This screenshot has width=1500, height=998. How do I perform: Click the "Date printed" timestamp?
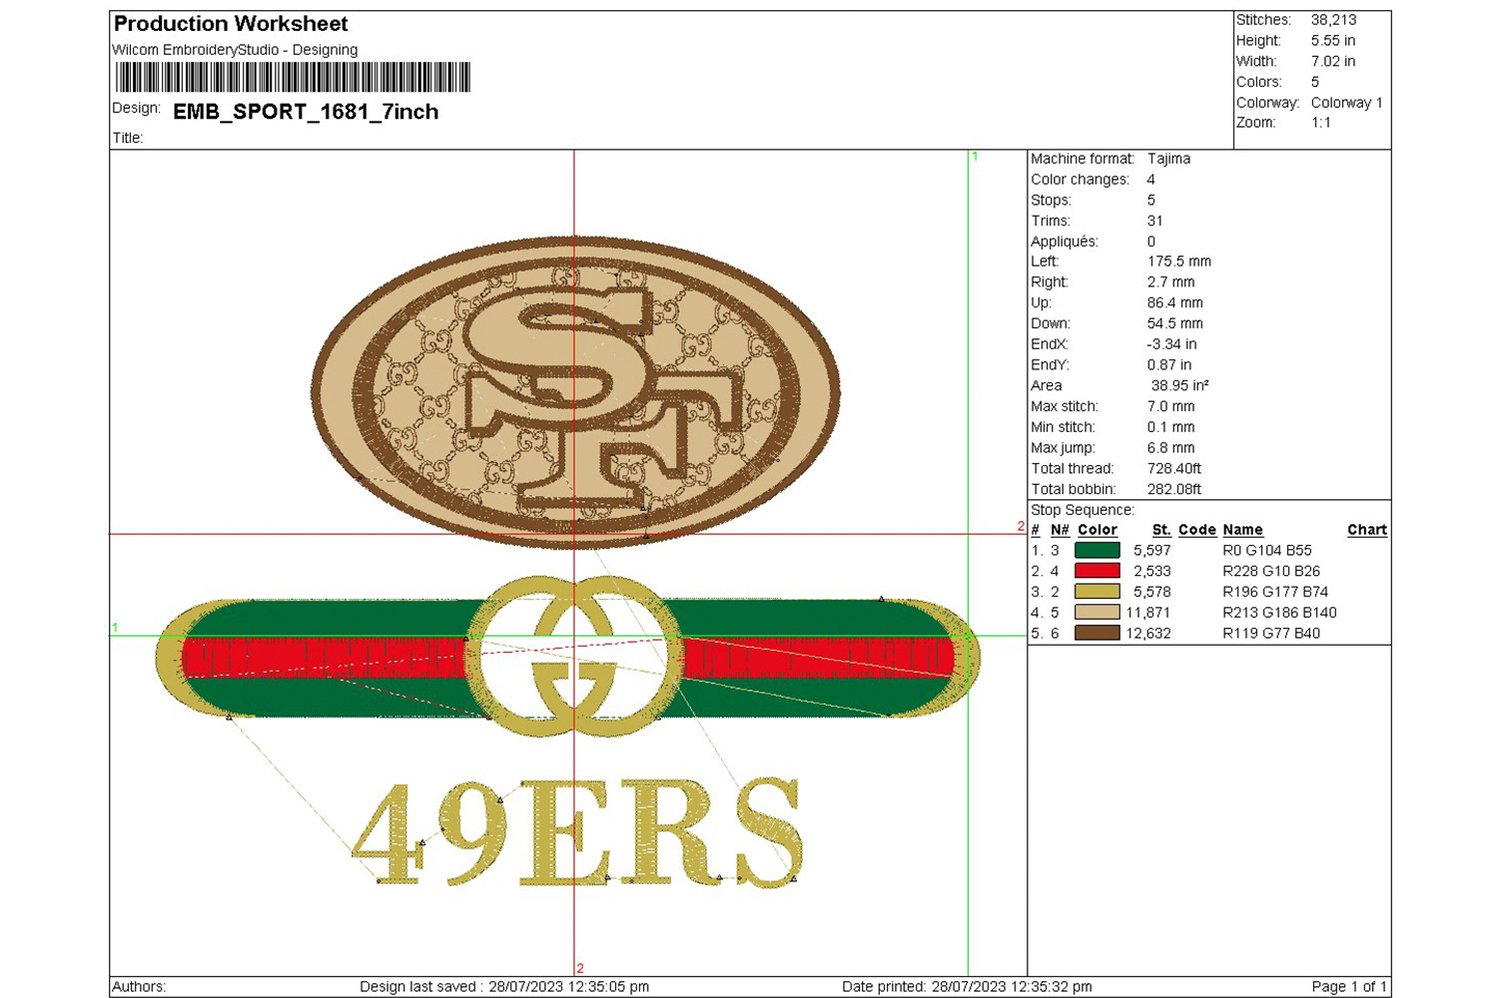tap(967, 987)
